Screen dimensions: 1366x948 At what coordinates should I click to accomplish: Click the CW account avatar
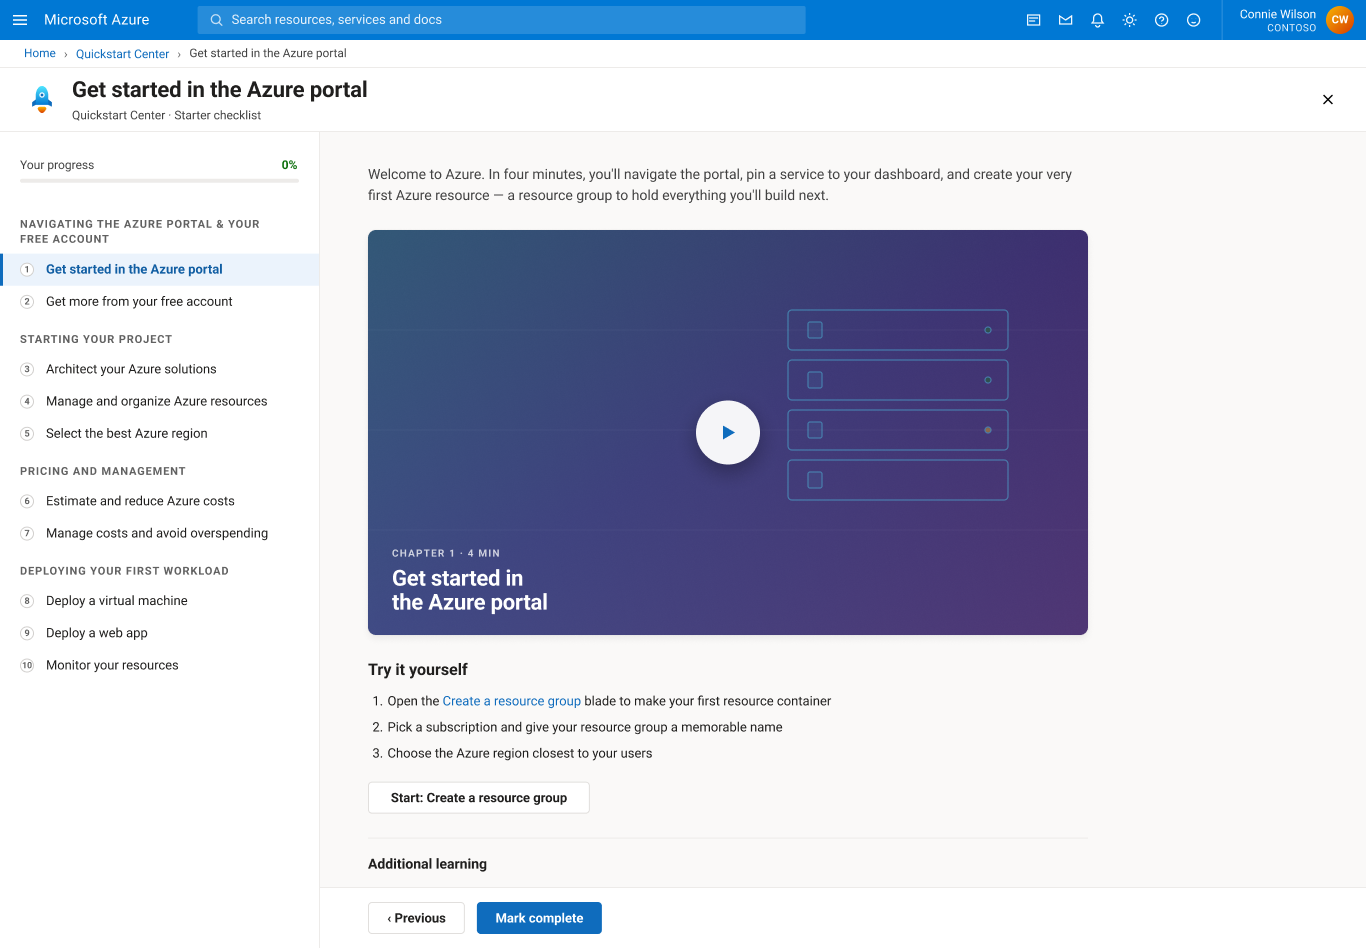[x=1340, y=20]
